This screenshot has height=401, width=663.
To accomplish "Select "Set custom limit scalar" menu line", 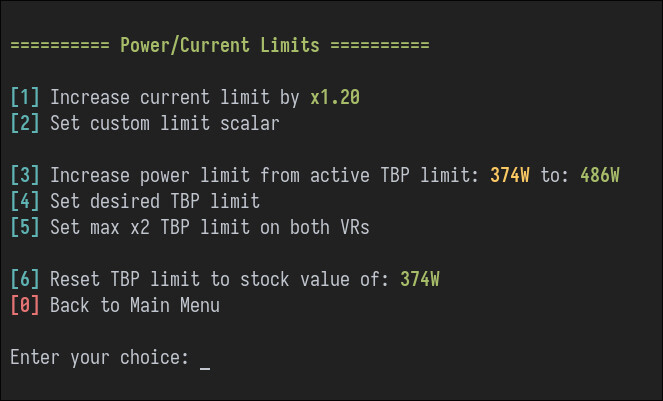I will [165, 124].
